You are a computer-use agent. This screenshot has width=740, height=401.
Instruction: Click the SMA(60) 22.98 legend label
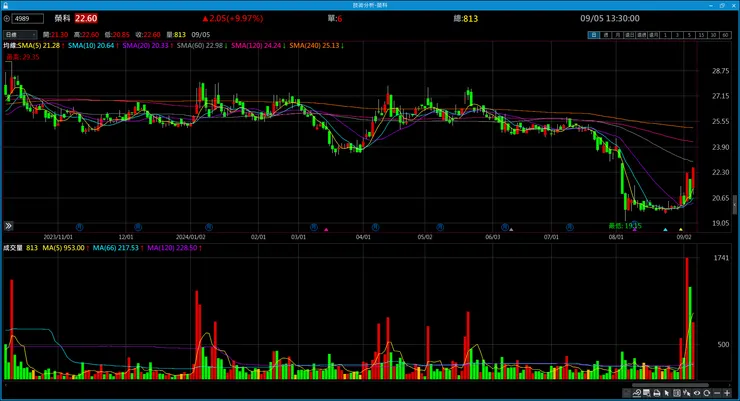pyautogui.click(x=200, y=45)
